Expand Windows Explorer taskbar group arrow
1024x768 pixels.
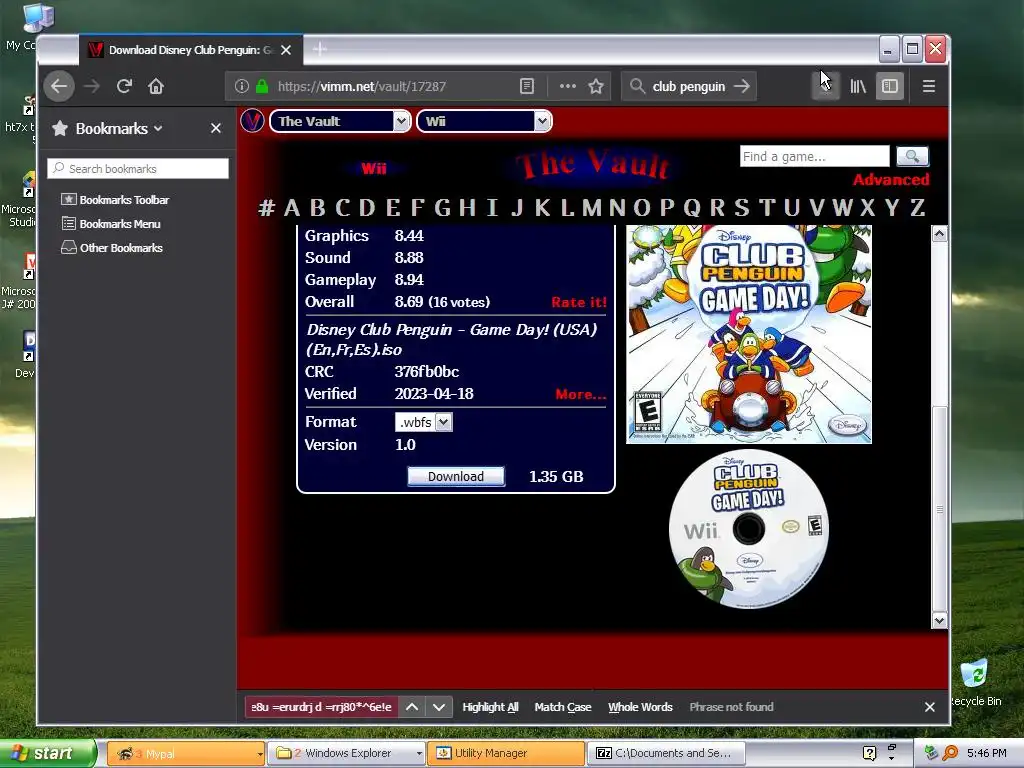click(419, 754)
